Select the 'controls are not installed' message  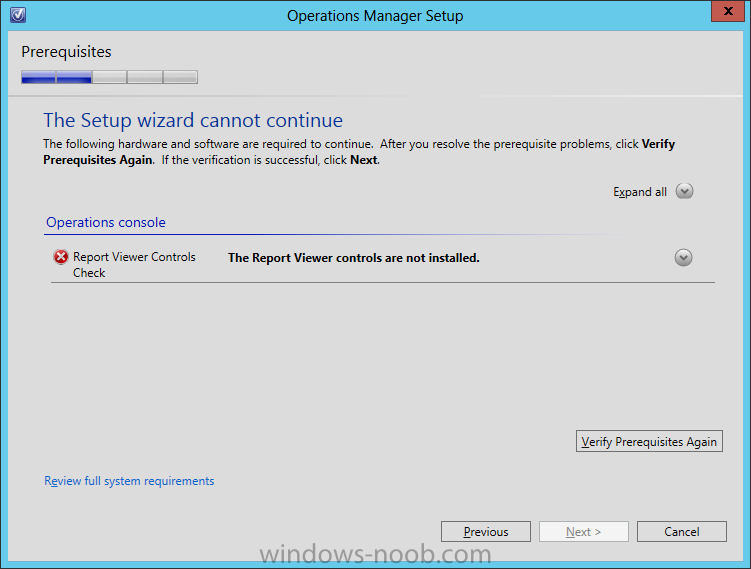click(x=353, y=258)
